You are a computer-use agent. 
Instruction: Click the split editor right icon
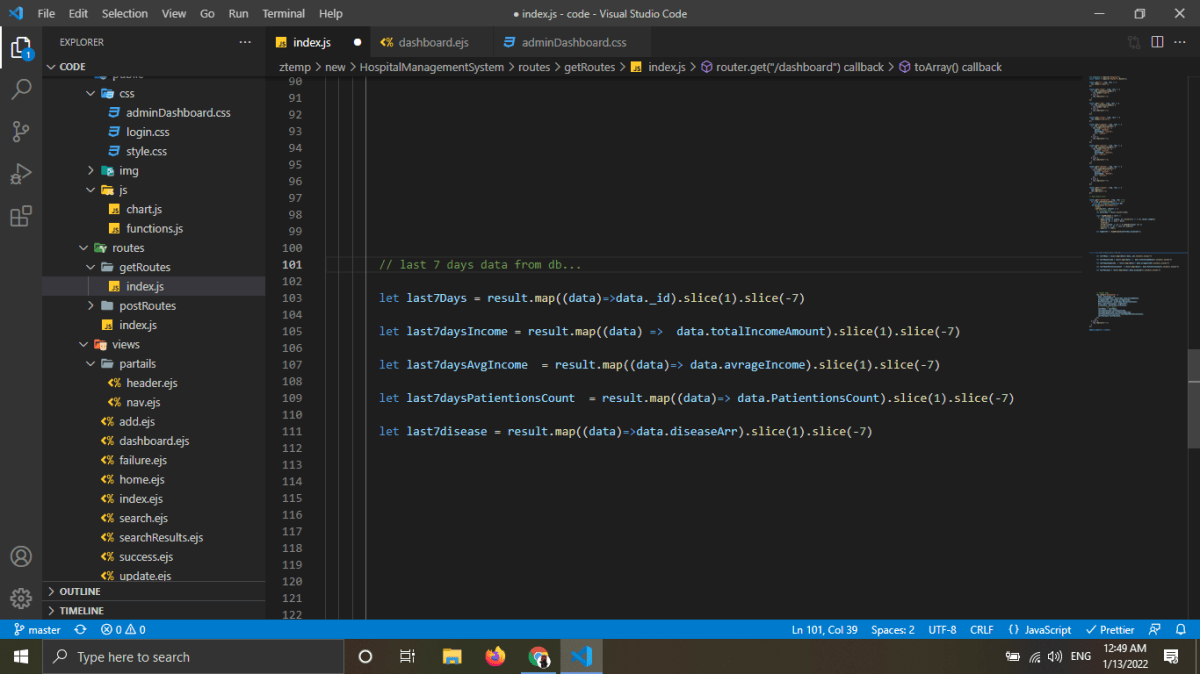click(x=1157, y=42)
